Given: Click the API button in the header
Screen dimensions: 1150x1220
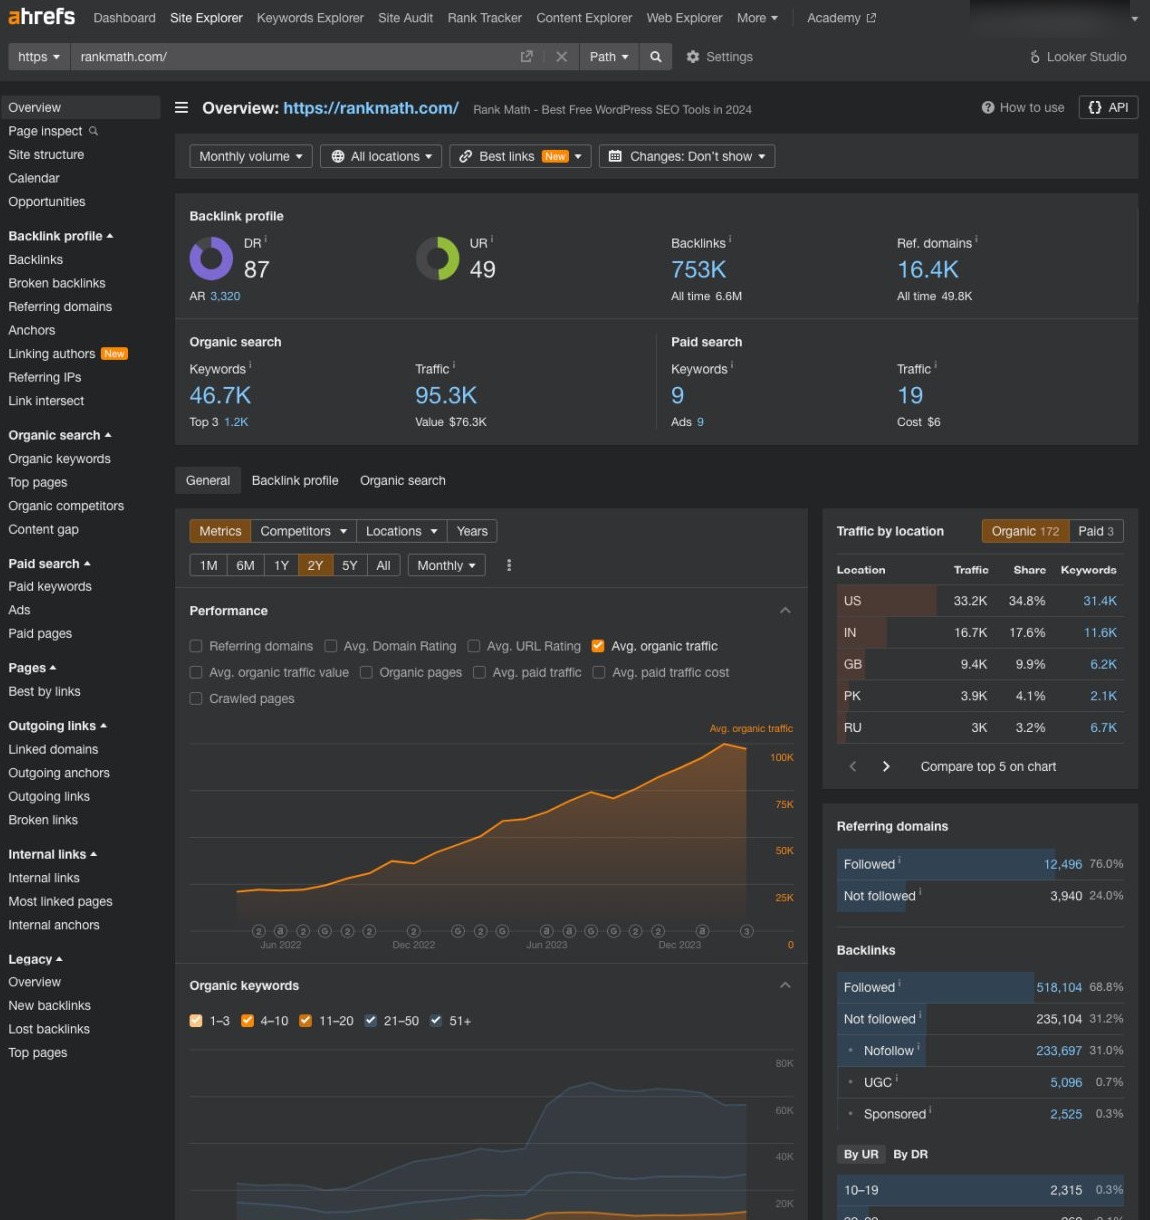Looking at the screenshot, I should click(1108, 107).
